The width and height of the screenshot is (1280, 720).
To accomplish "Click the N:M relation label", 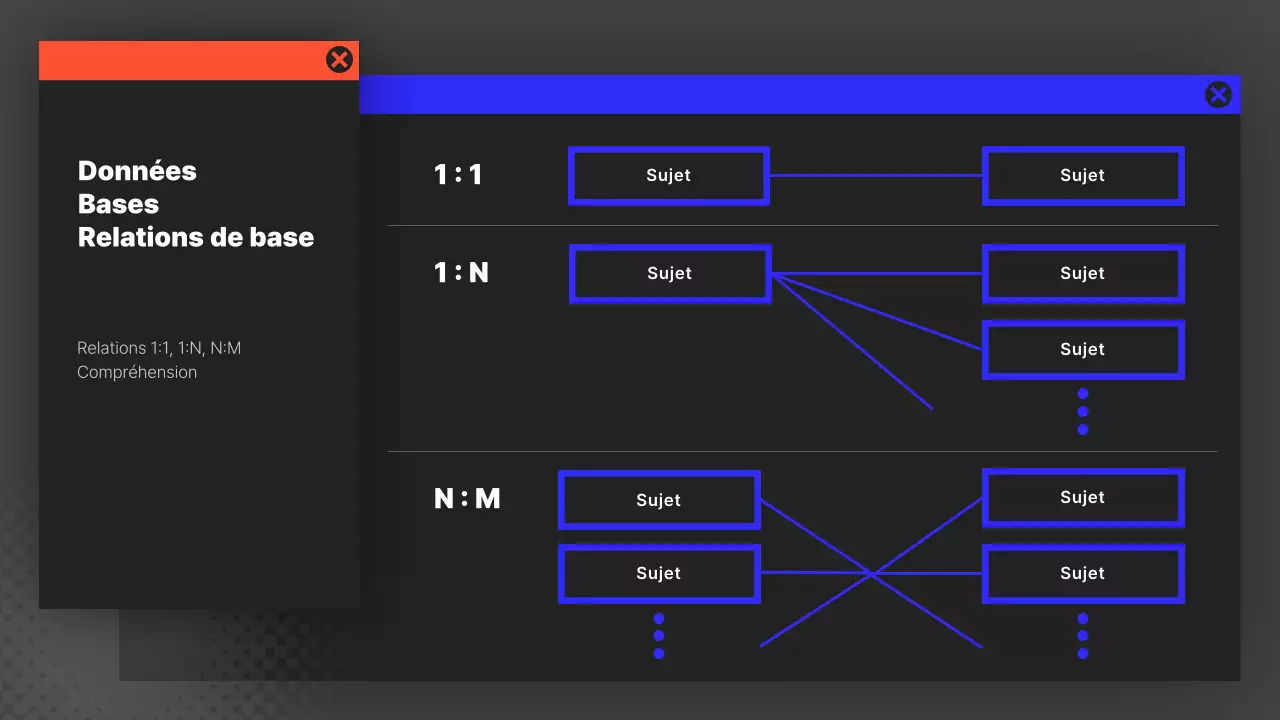I will pos(467,499).
